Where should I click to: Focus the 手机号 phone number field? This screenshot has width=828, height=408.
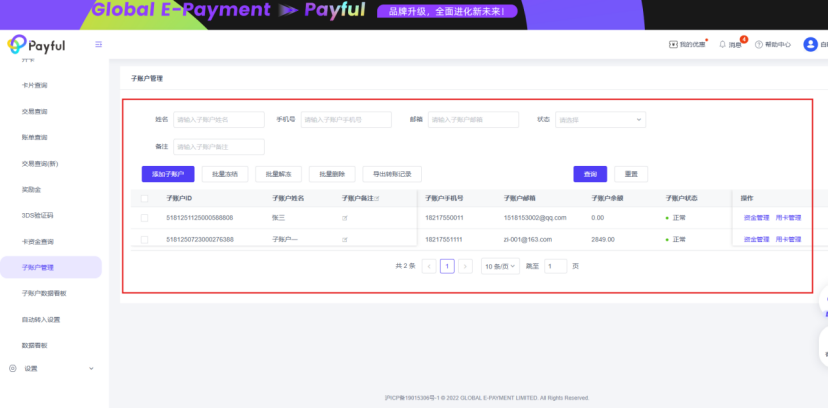346,120
